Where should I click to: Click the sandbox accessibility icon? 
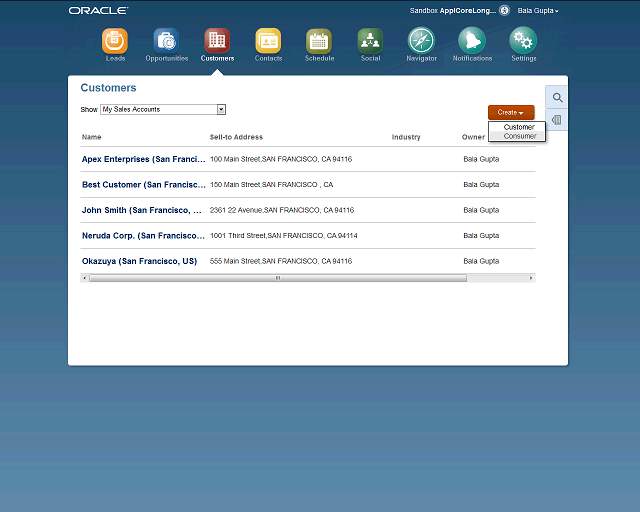(x=504, y=11)
